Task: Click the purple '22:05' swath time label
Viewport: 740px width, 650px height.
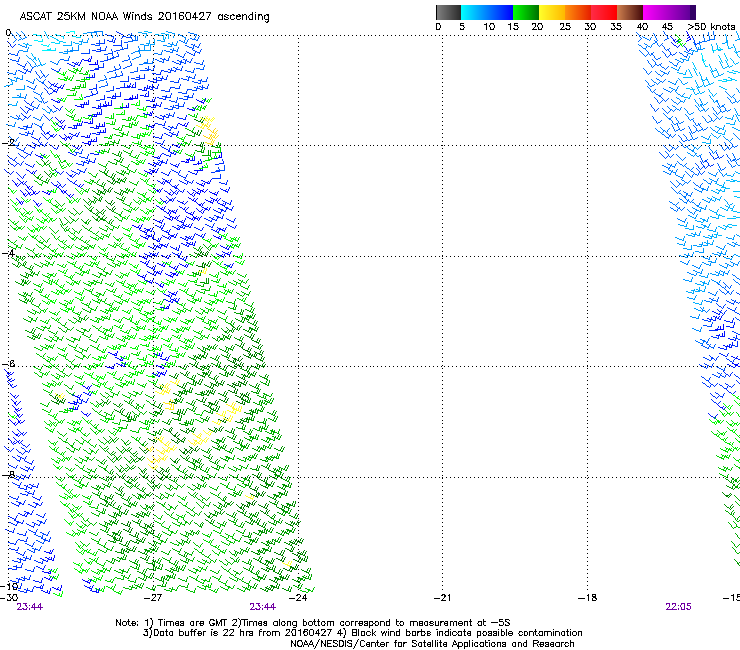Action: click(x=678, y=607)
